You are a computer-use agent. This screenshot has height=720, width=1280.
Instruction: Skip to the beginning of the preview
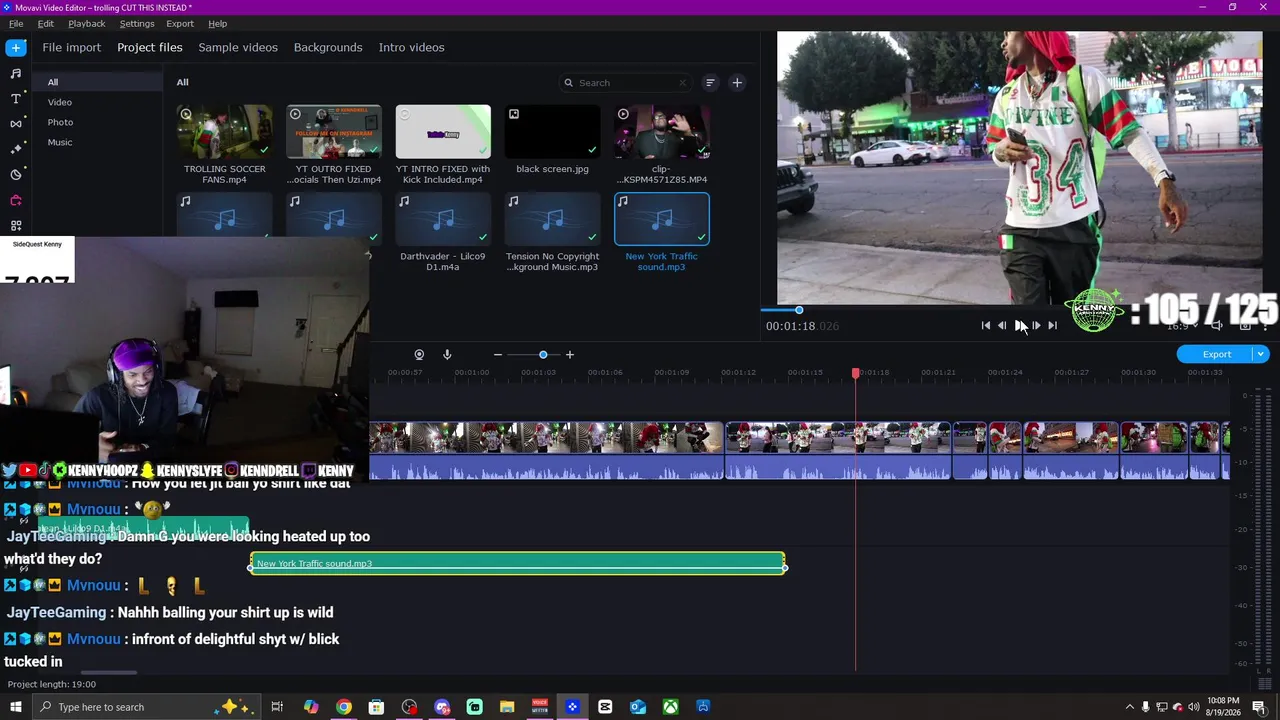[x=986, y=326]
